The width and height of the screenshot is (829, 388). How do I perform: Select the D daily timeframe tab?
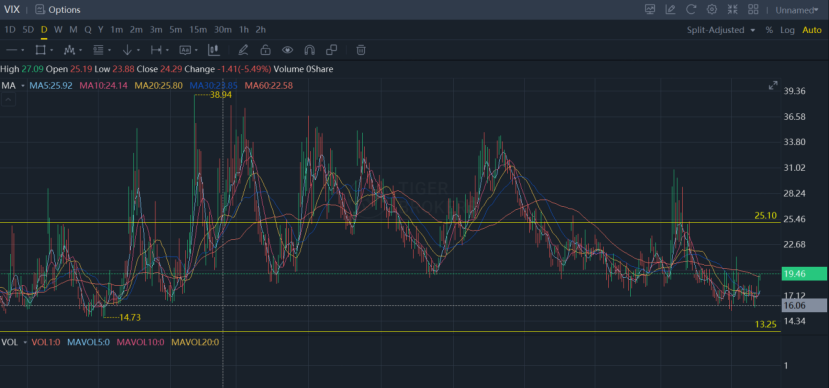[x=44, y=30]
